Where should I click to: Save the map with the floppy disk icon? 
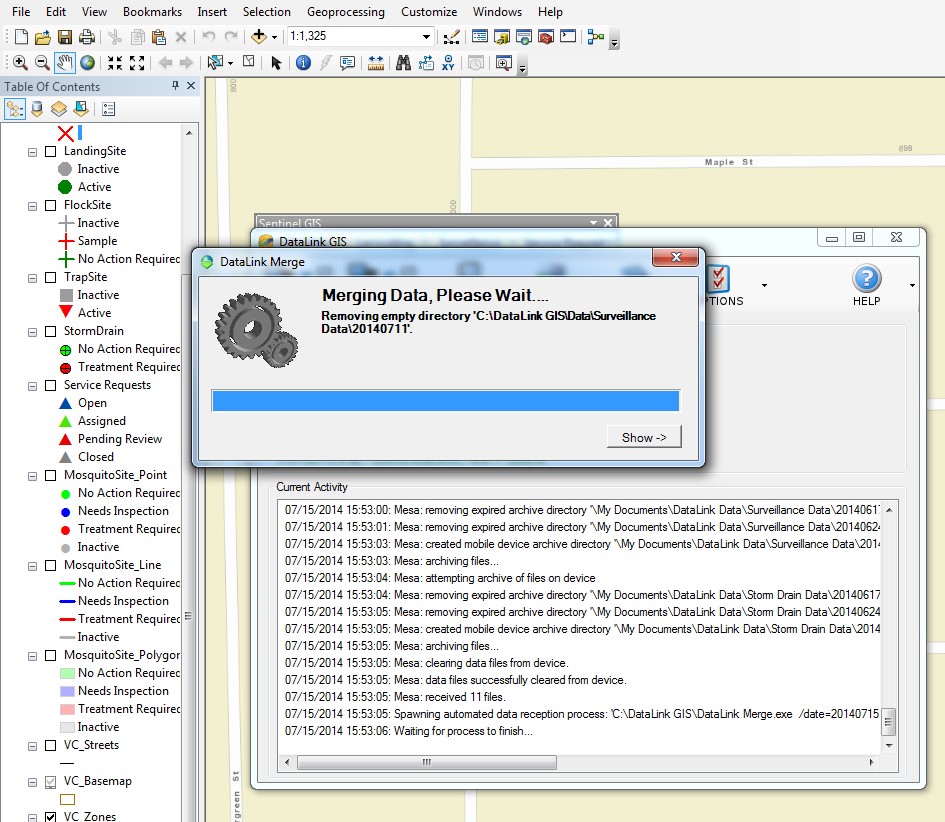pyautogui.click(x=64, y=37)
